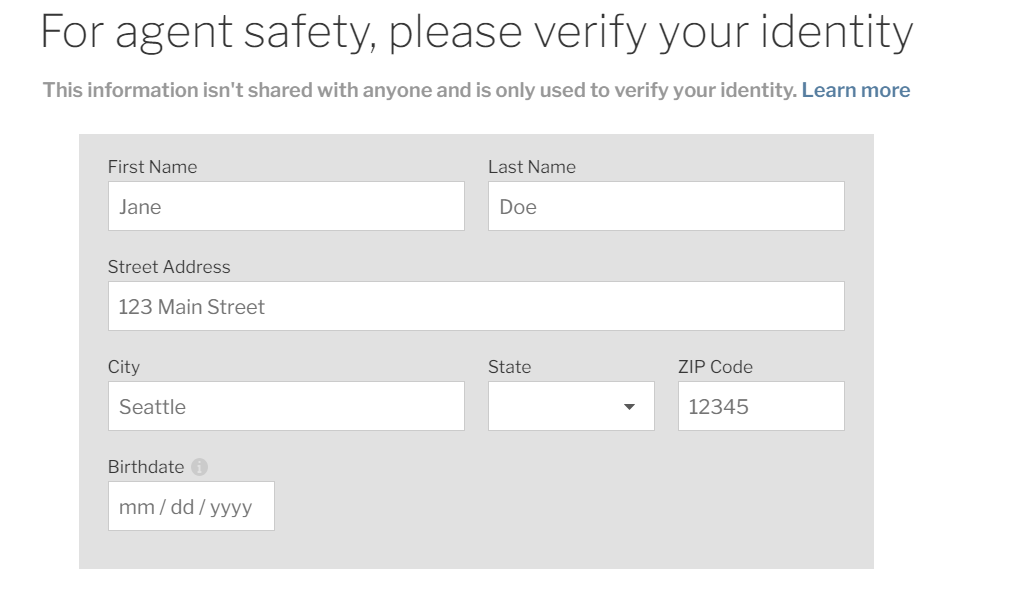Click the City label above Seattle field
The height and width of the screenshot is (614, 1014).
pyautogui.click(x=124, y=367)
